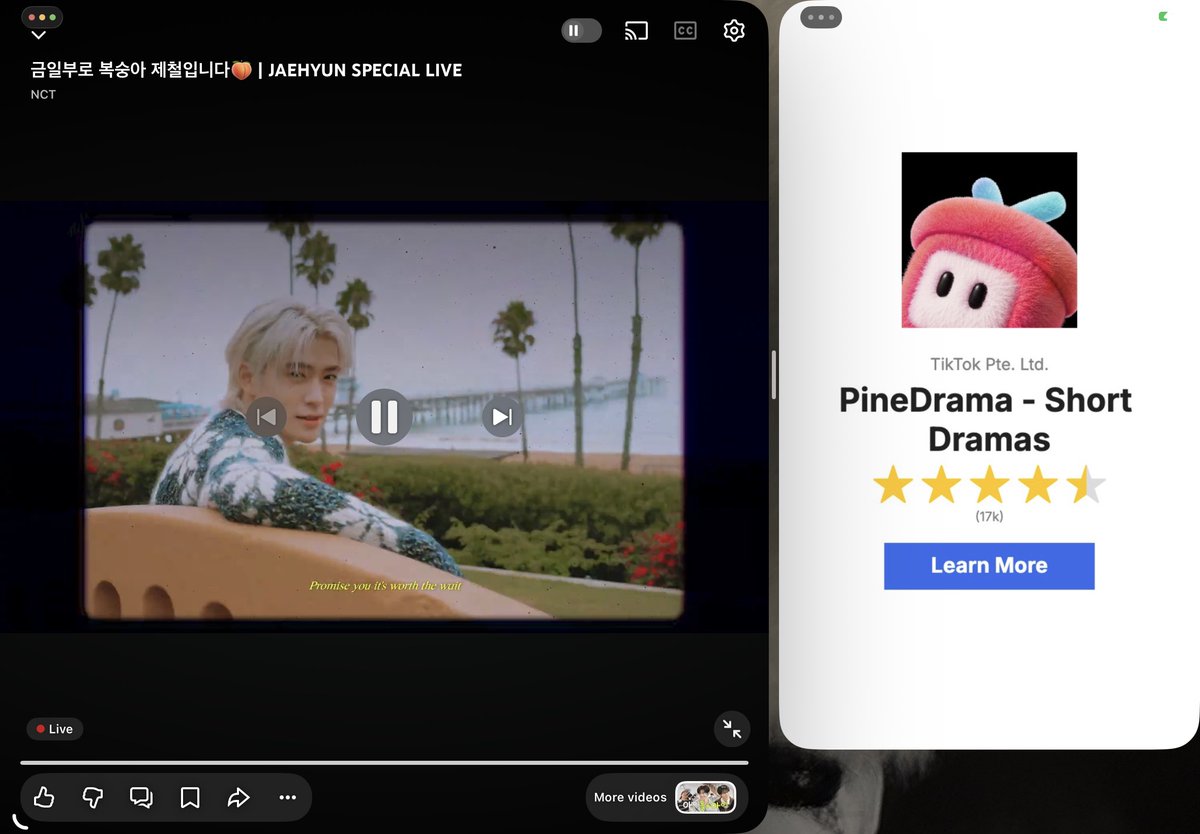The width and height of the screenshot is (1200, 834).
Task: Collapse the player with the down chevron
Action: coord(39,35)
